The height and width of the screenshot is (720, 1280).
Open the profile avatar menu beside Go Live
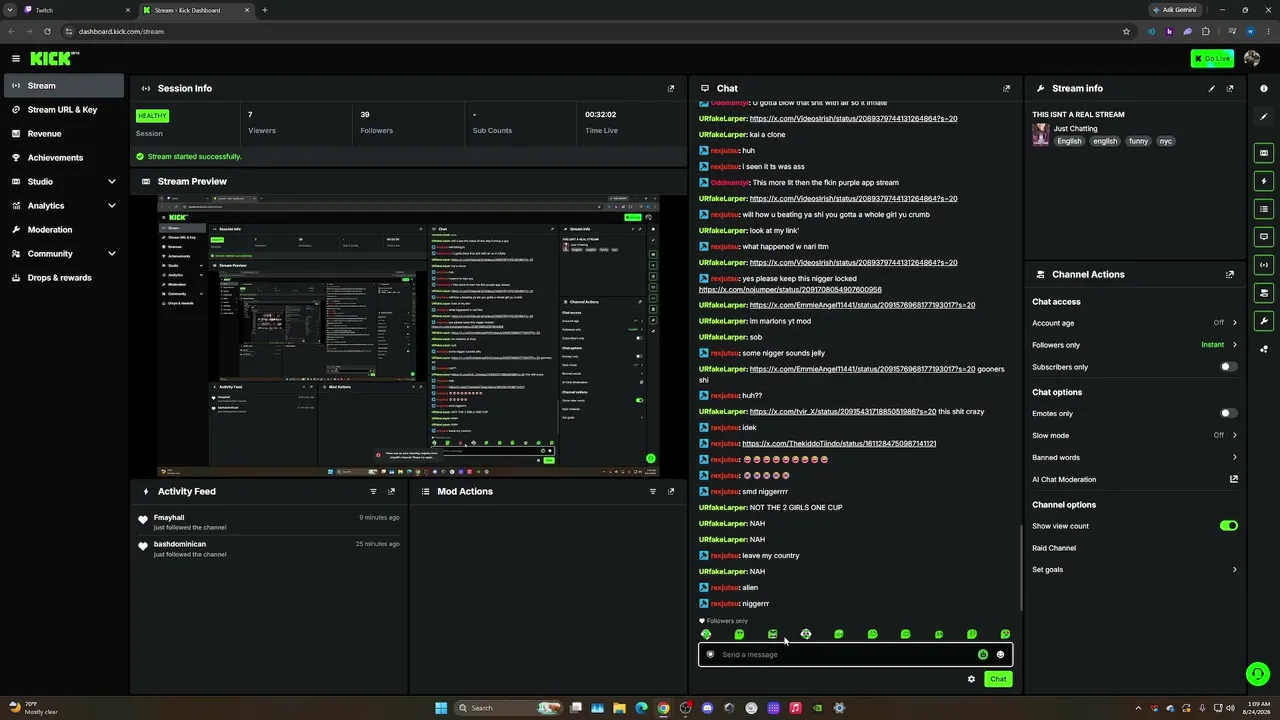pyautogui.click(x=1252, y=58)
